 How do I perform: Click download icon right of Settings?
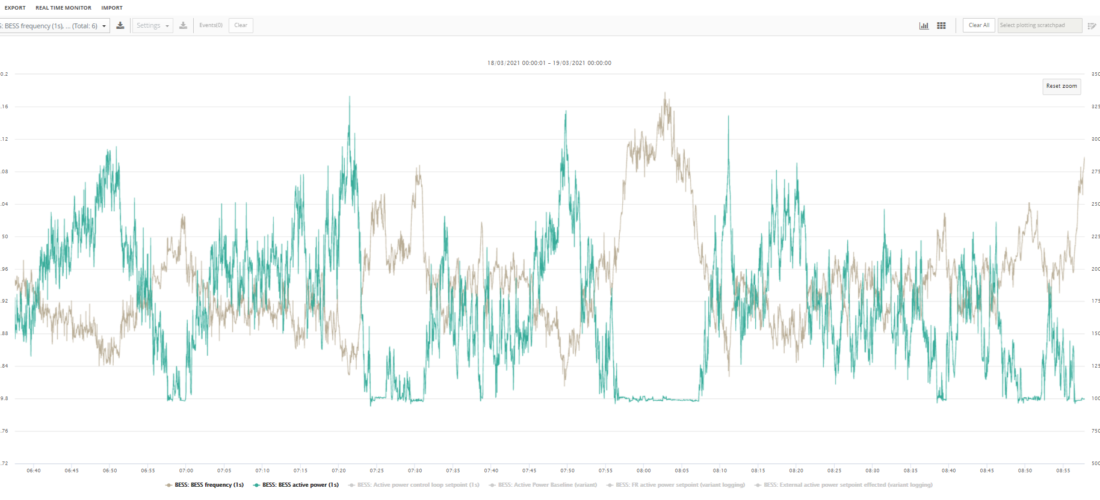pyautogui.click(x=183, y=25)
